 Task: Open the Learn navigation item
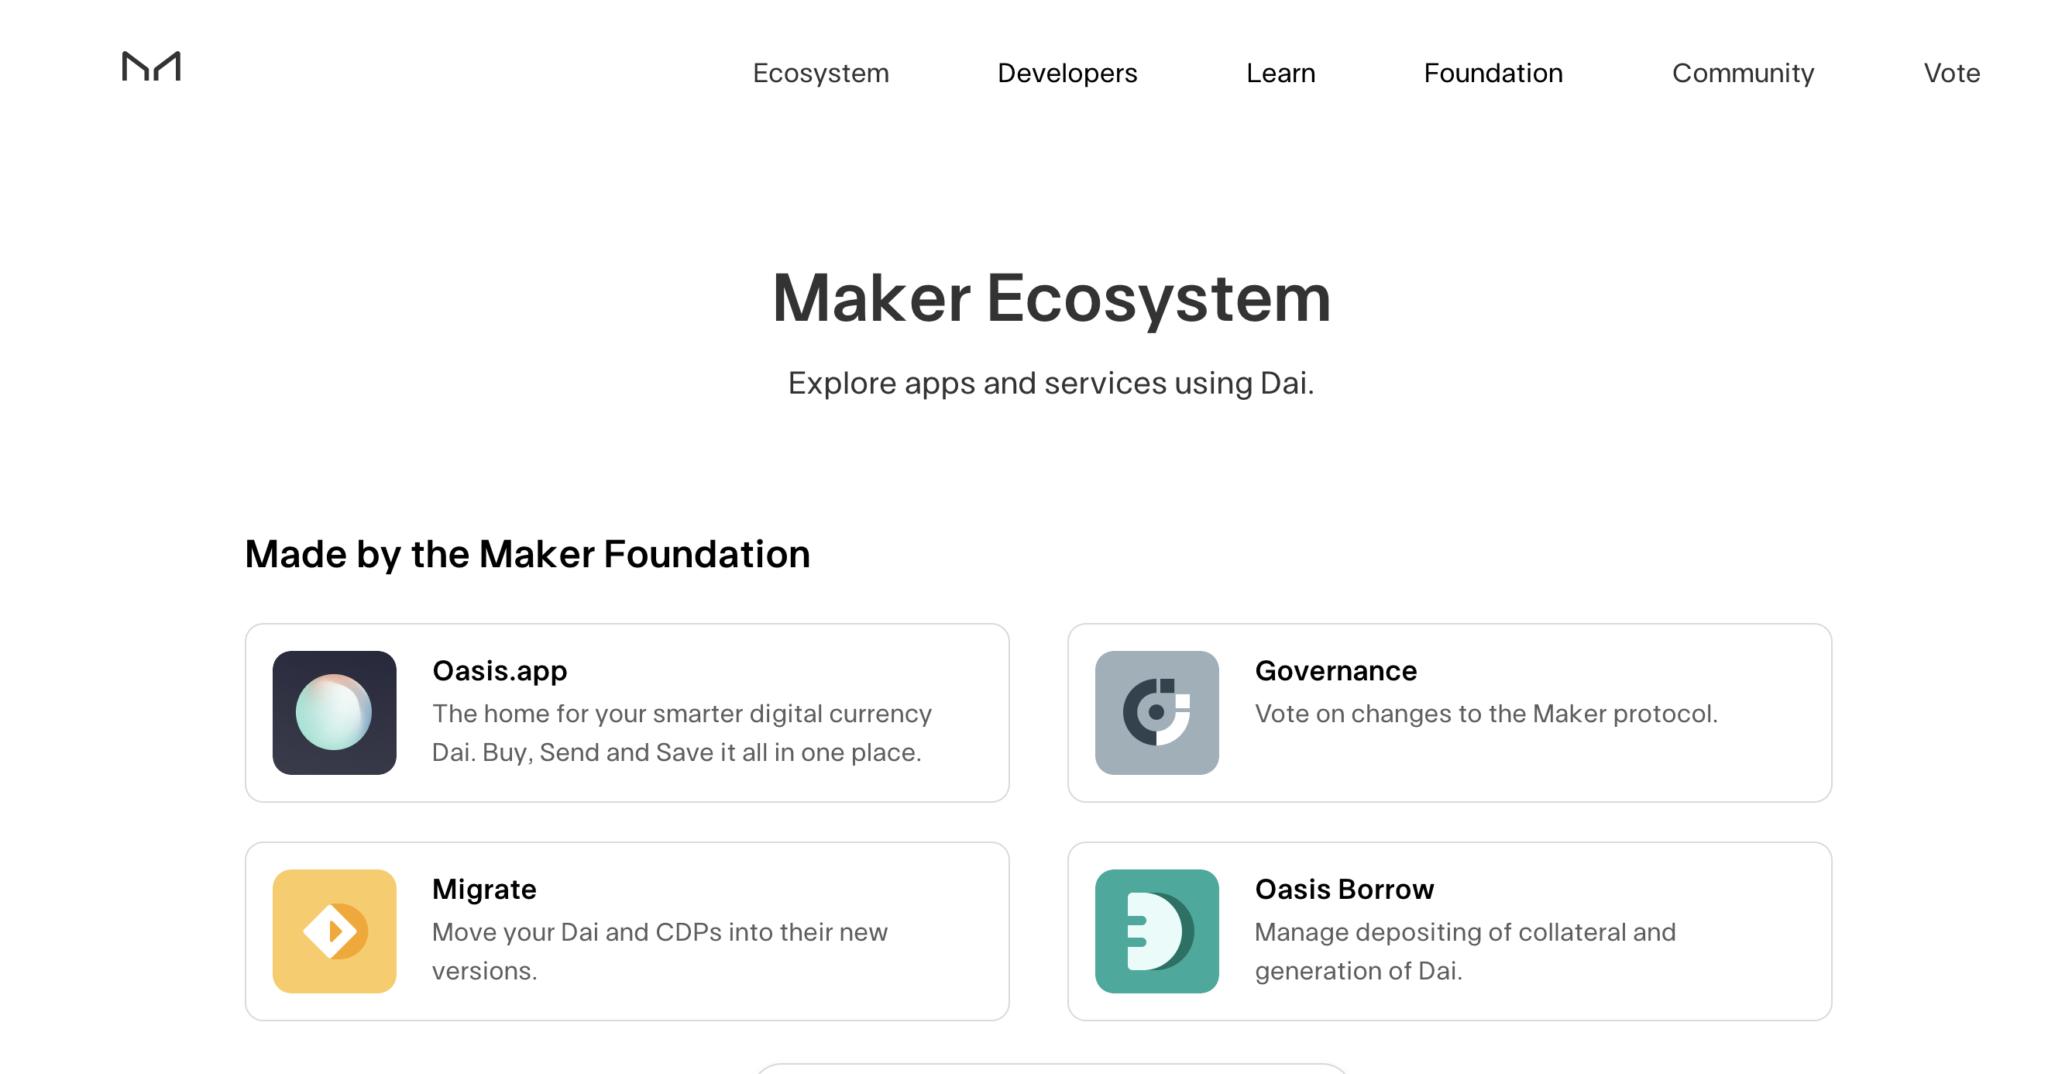point(1280,73)
